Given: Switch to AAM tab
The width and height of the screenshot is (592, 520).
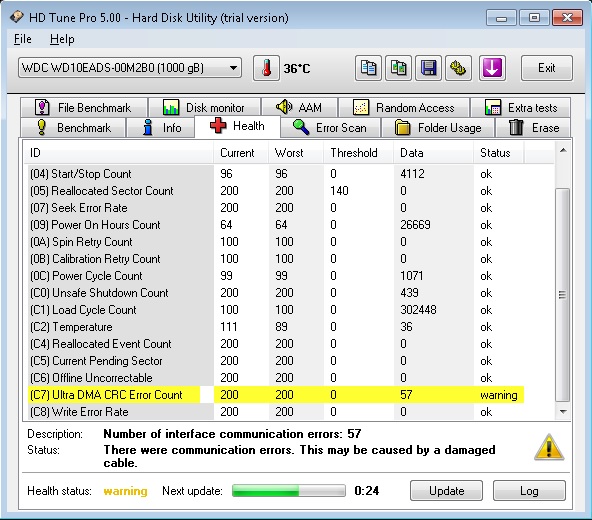Looking at the screenshot, I should (299, 108).
